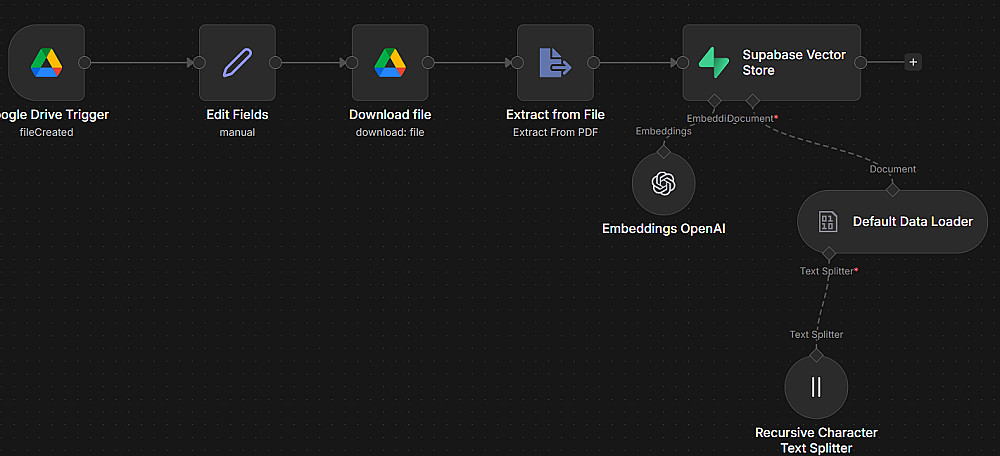Screen dimensions: 1000x456
Task: Click the Download file output connector
Action: tap(429, 63)
